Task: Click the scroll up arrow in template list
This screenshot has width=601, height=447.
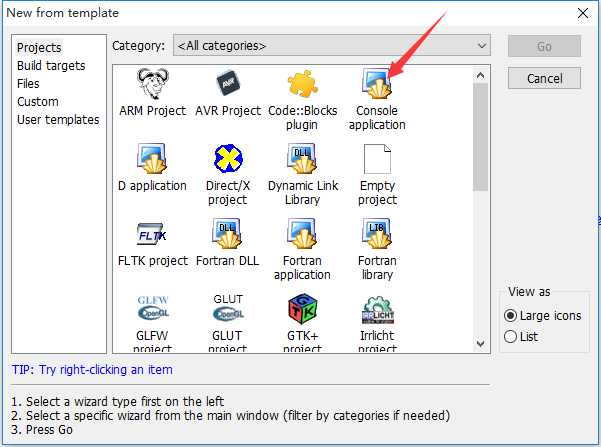Action: 480,76
